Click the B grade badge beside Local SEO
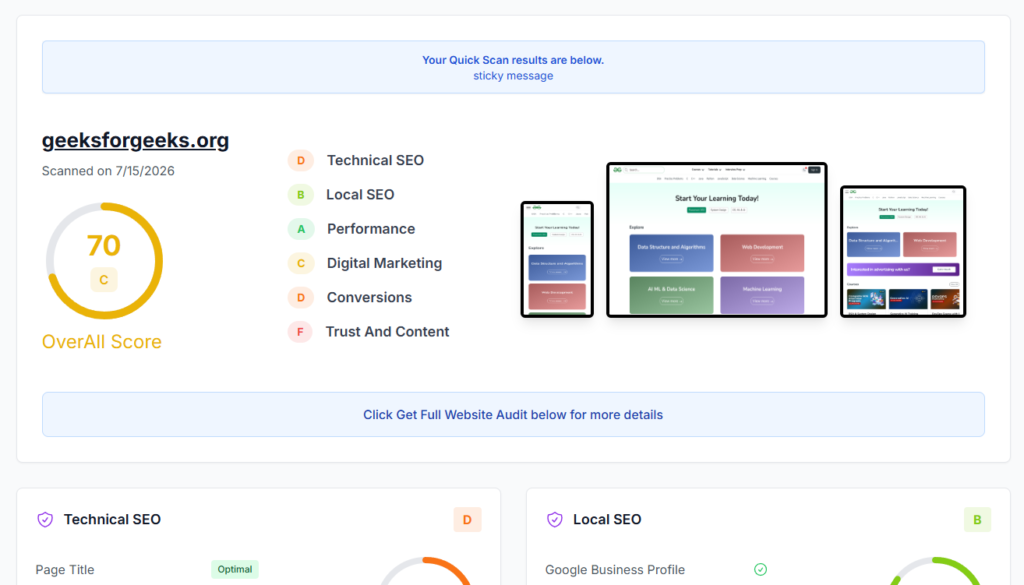The width and height of the screenshot is (1024, 585). coord(300,195)
